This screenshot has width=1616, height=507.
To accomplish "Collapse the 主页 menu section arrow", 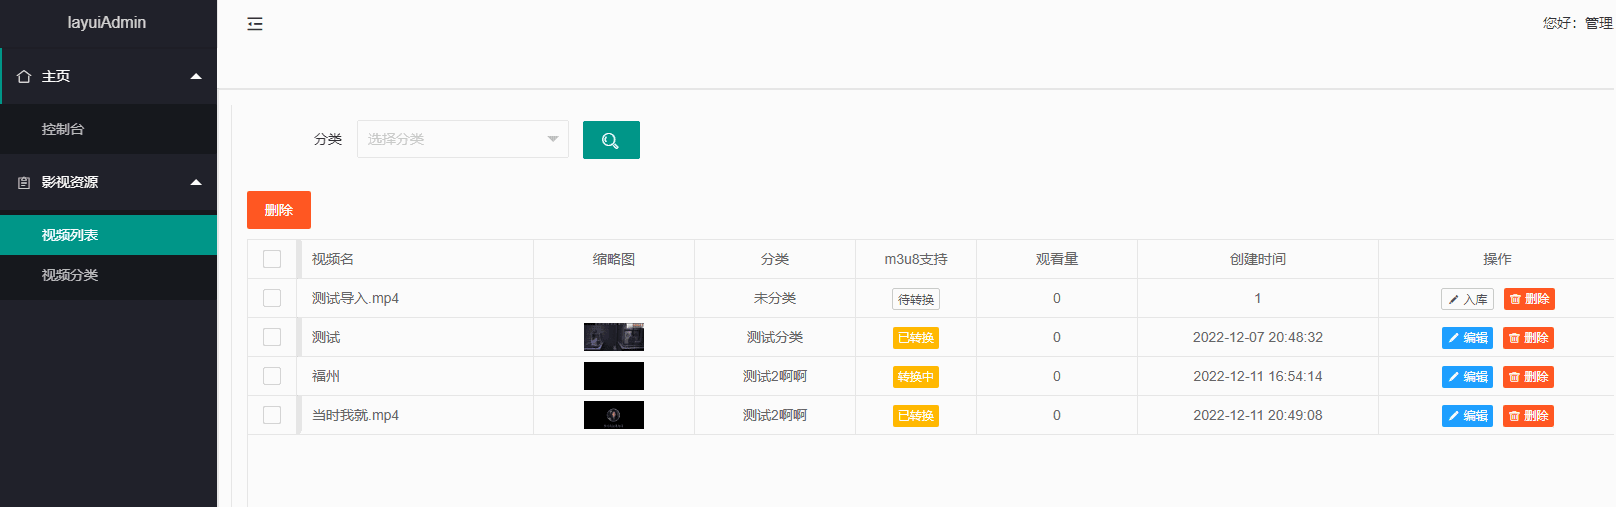I will click(x=196, y=77).
